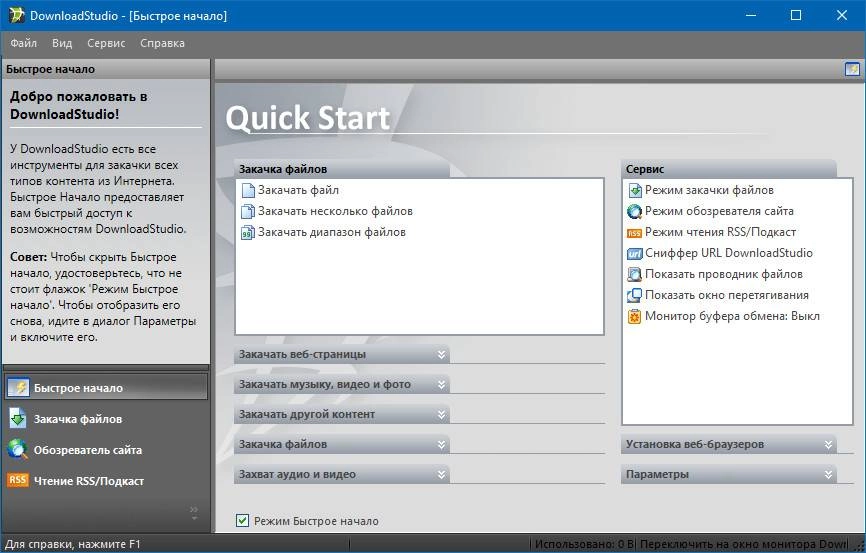866x553 pixels.
Task: Switch to 'Обозреватель сайта' sidebar tab
Action: 106,450
